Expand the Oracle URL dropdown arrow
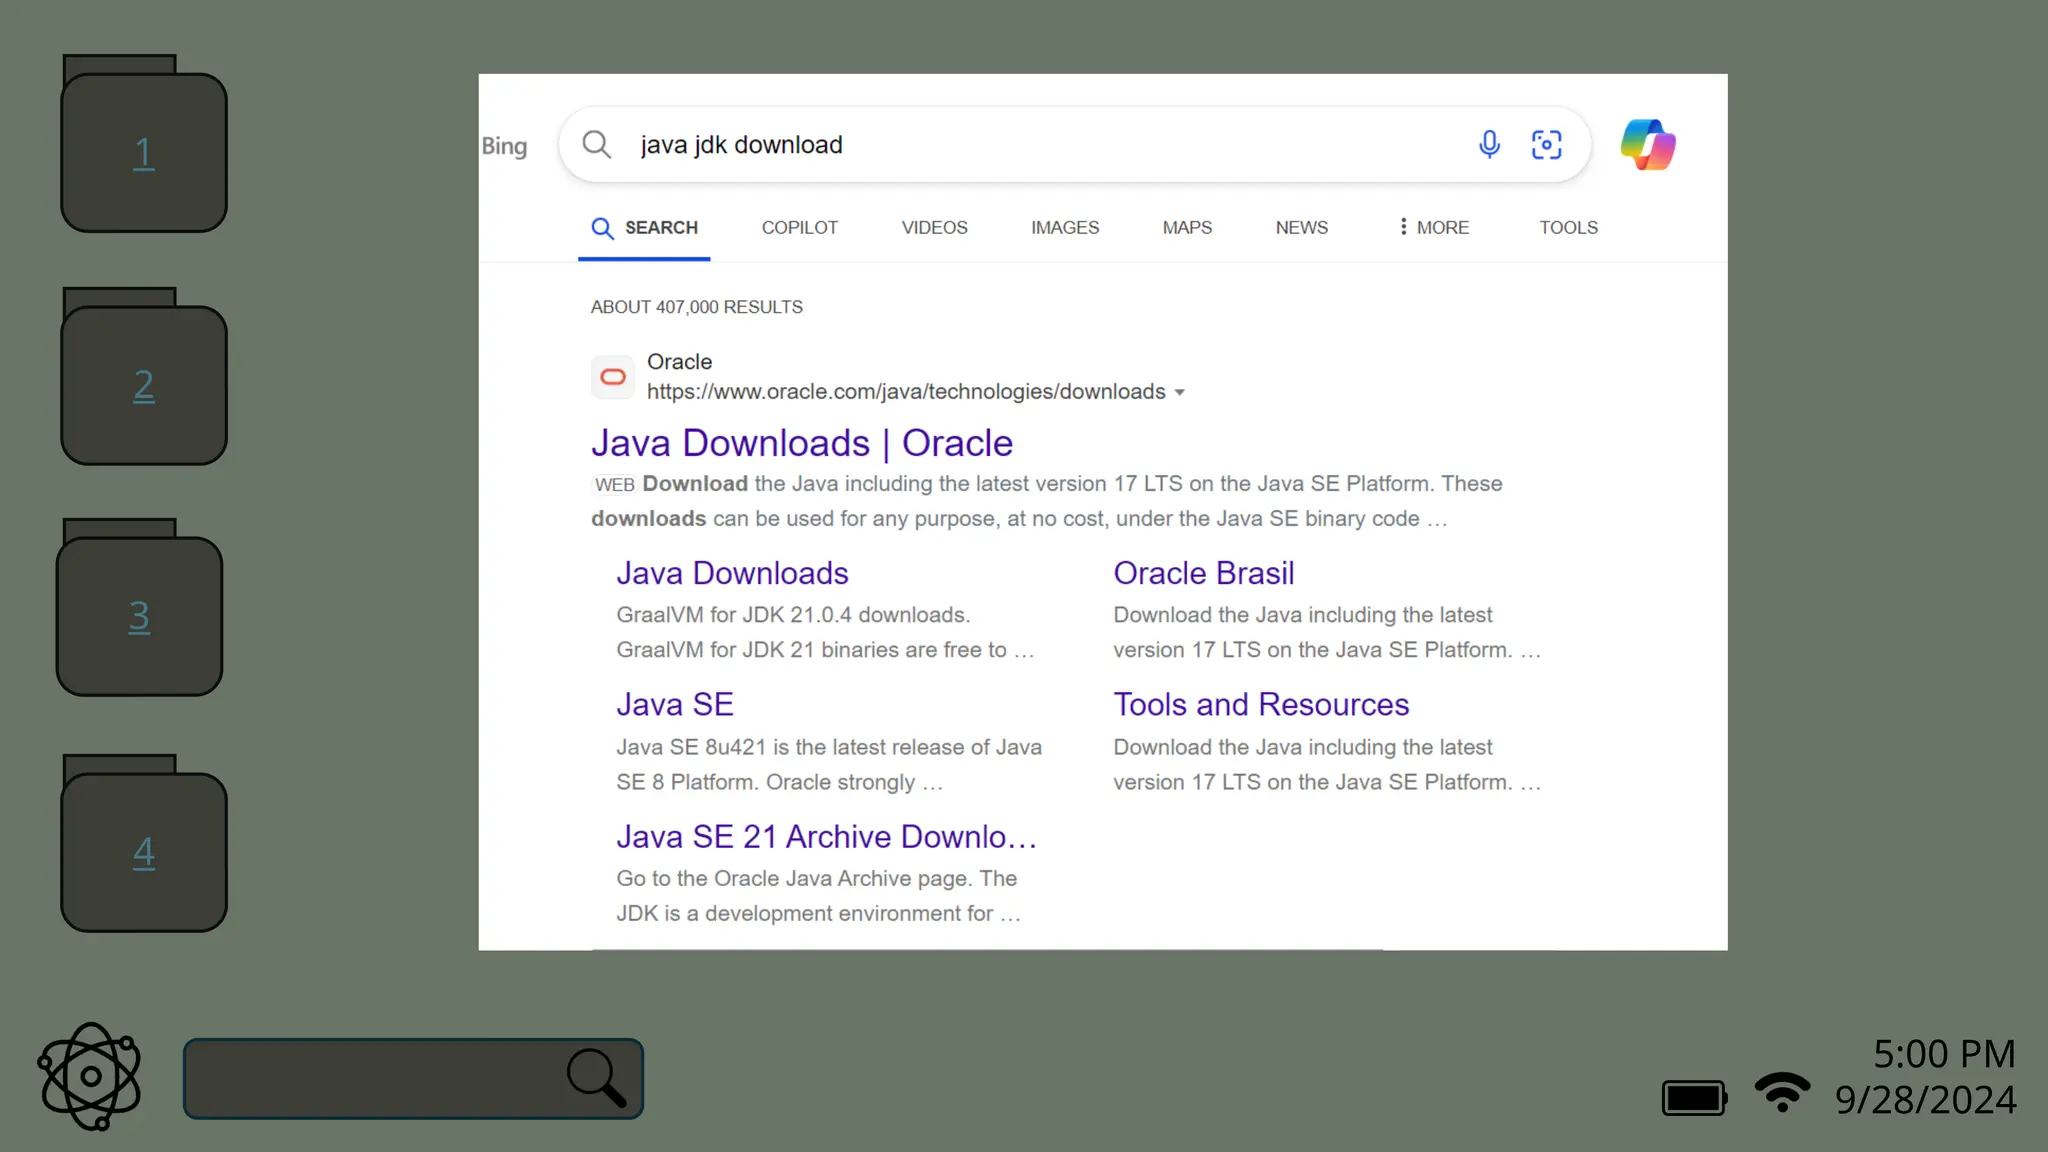Image resolution: width=2048 pixels, height=1152 pixels. [x=1180, y=393]
